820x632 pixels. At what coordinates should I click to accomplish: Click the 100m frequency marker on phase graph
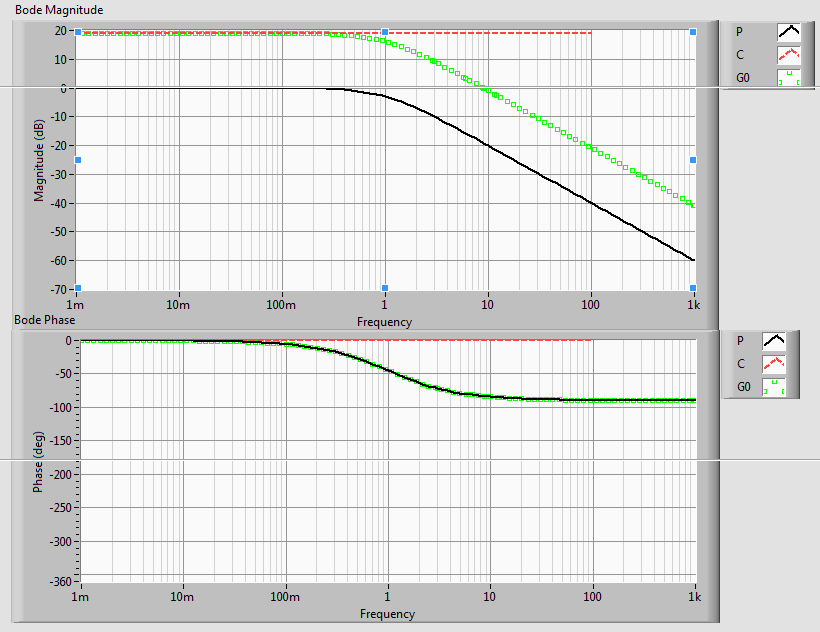(285, 596)
